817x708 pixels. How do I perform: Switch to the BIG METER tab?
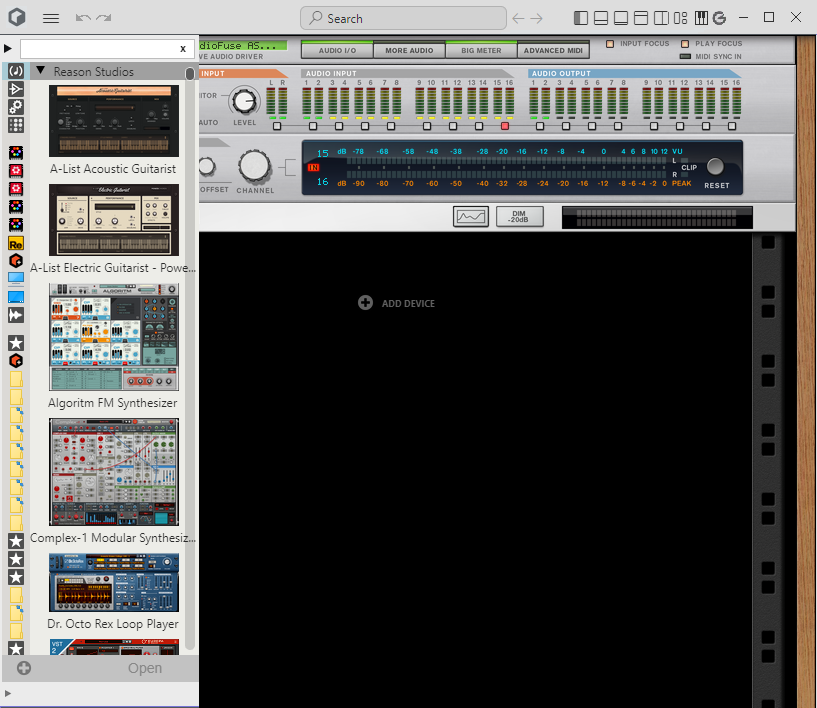click(481, 50)
